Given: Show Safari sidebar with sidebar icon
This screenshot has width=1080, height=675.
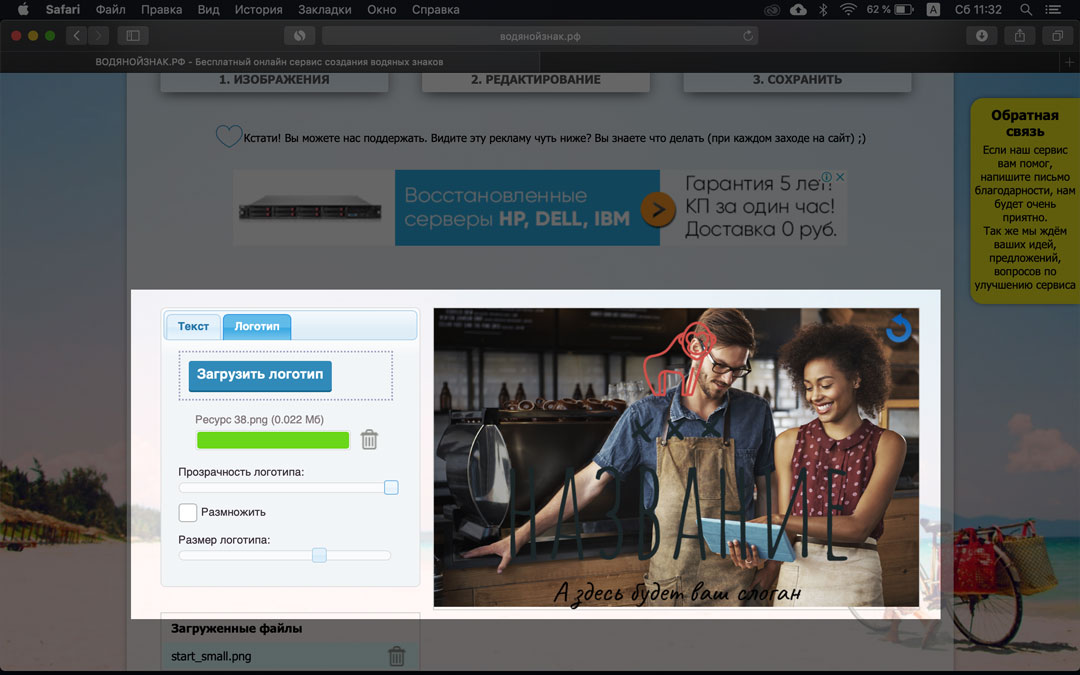Looking at the screenshot, I should [x=133, y=36].
